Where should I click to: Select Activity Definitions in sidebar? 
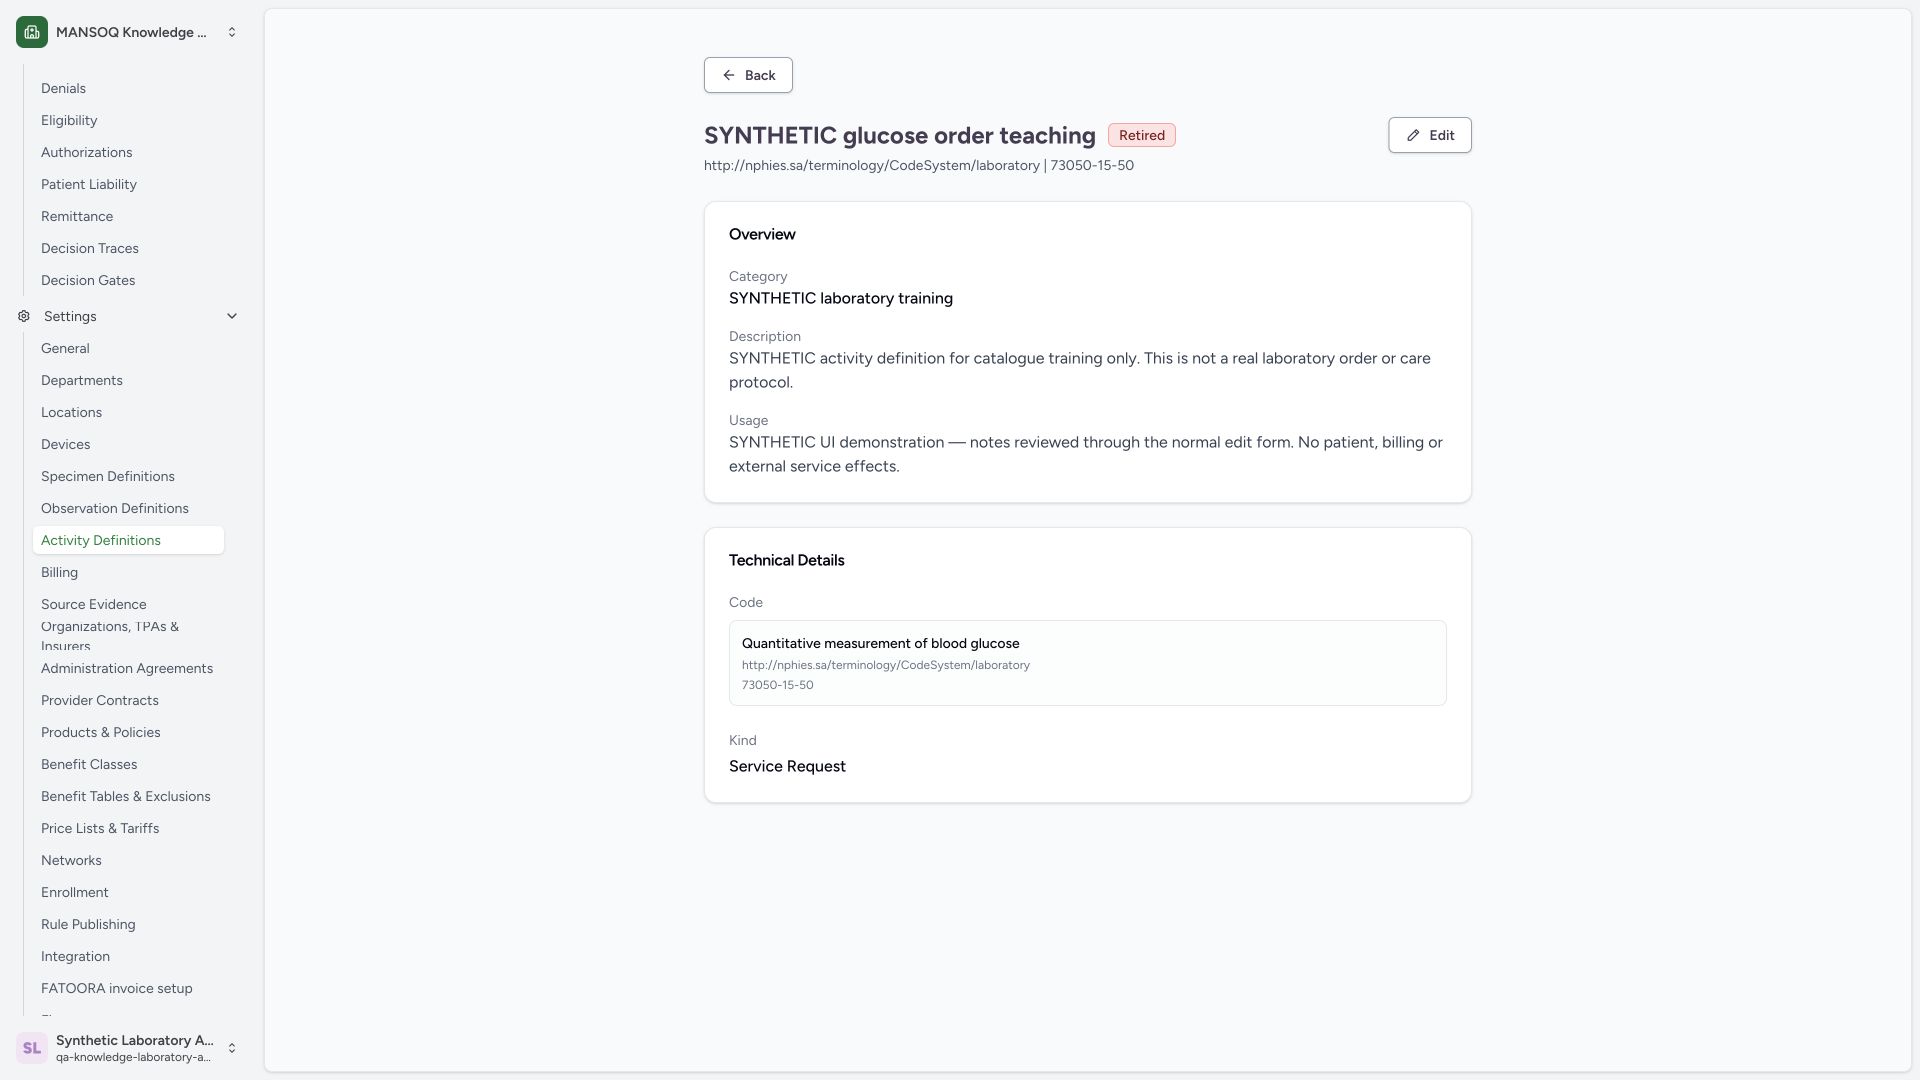click(x=128, y=540)
